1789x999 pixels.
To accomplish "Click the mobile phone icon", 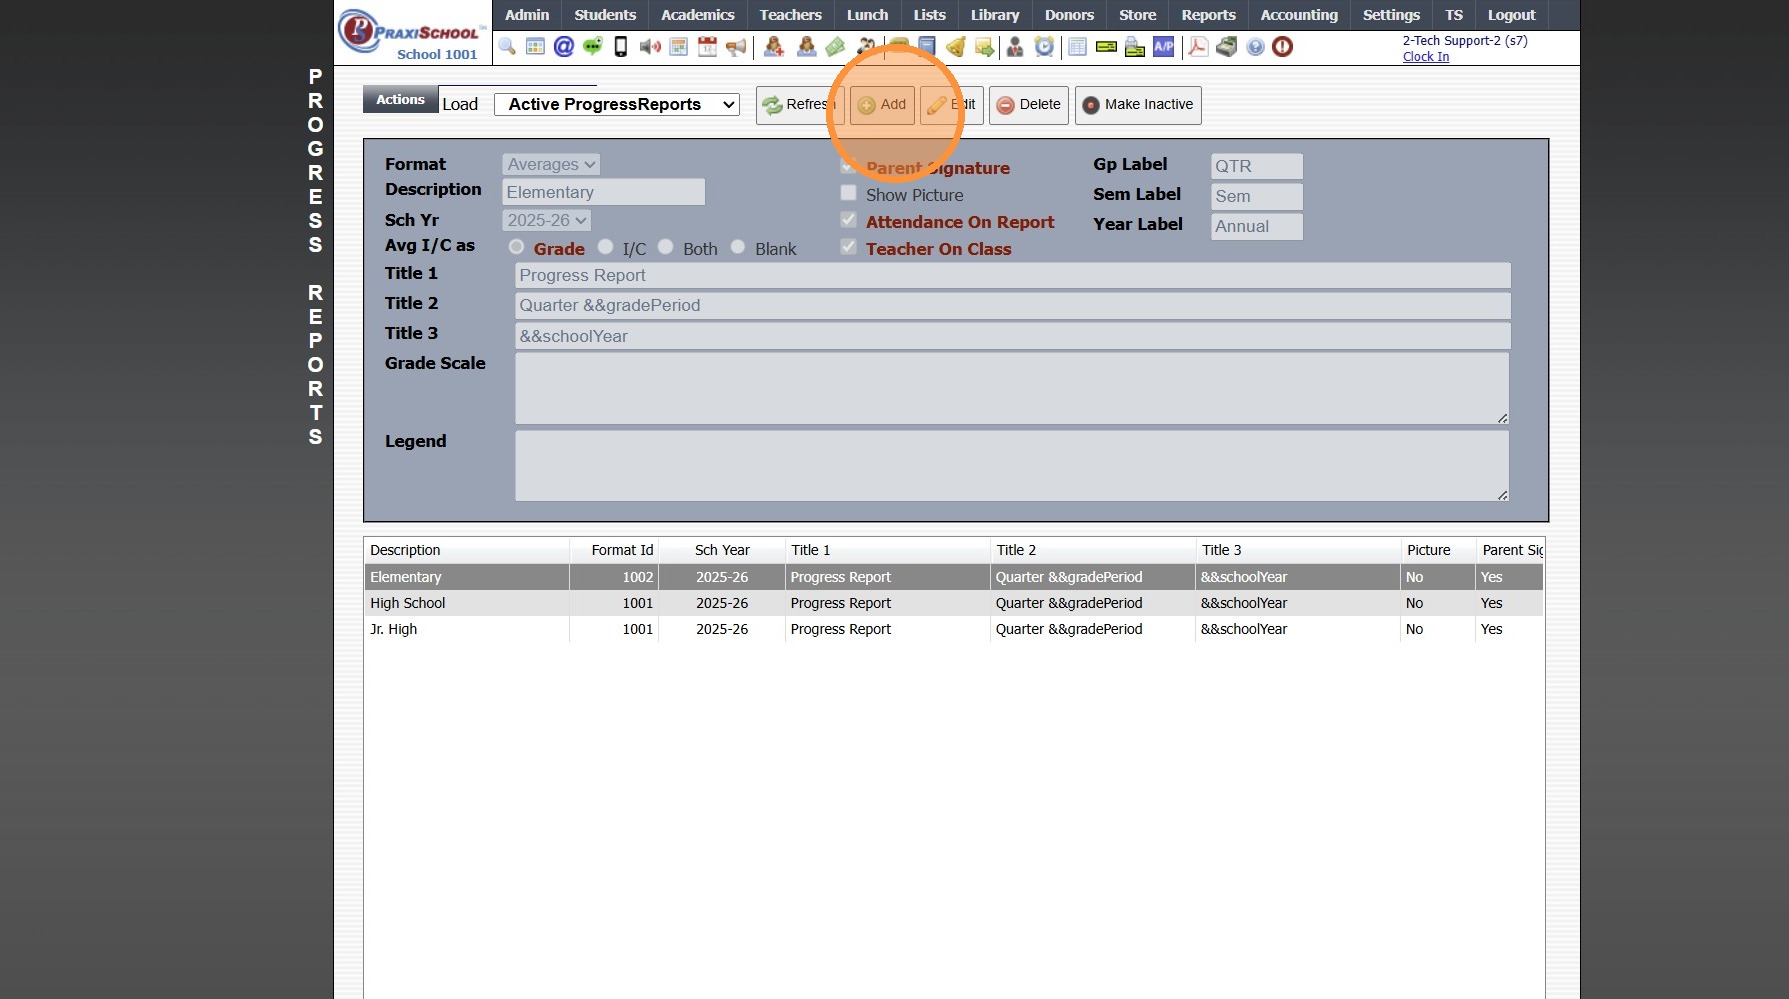I will (621, 46).
